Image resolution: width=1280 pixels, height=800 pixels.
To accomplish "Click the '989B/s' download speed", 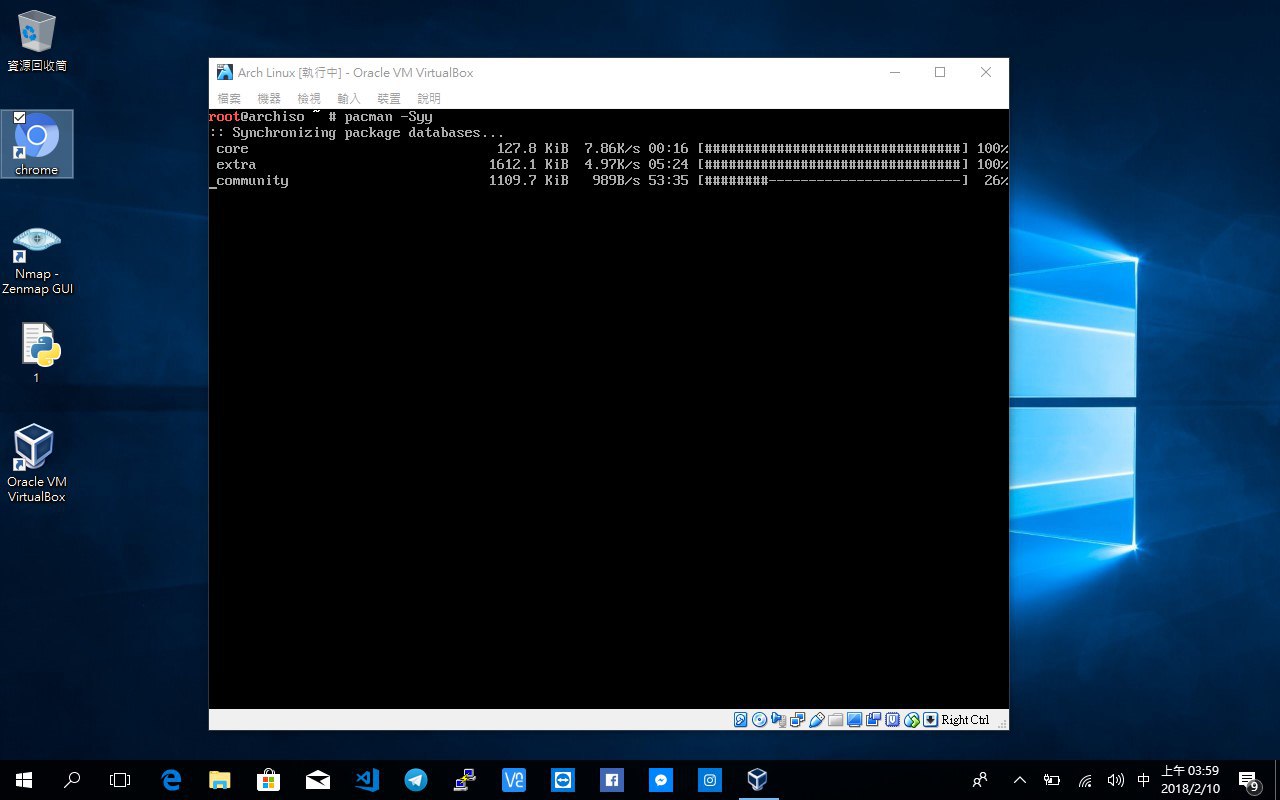I will pyautogui.click(x=616, y=181).
